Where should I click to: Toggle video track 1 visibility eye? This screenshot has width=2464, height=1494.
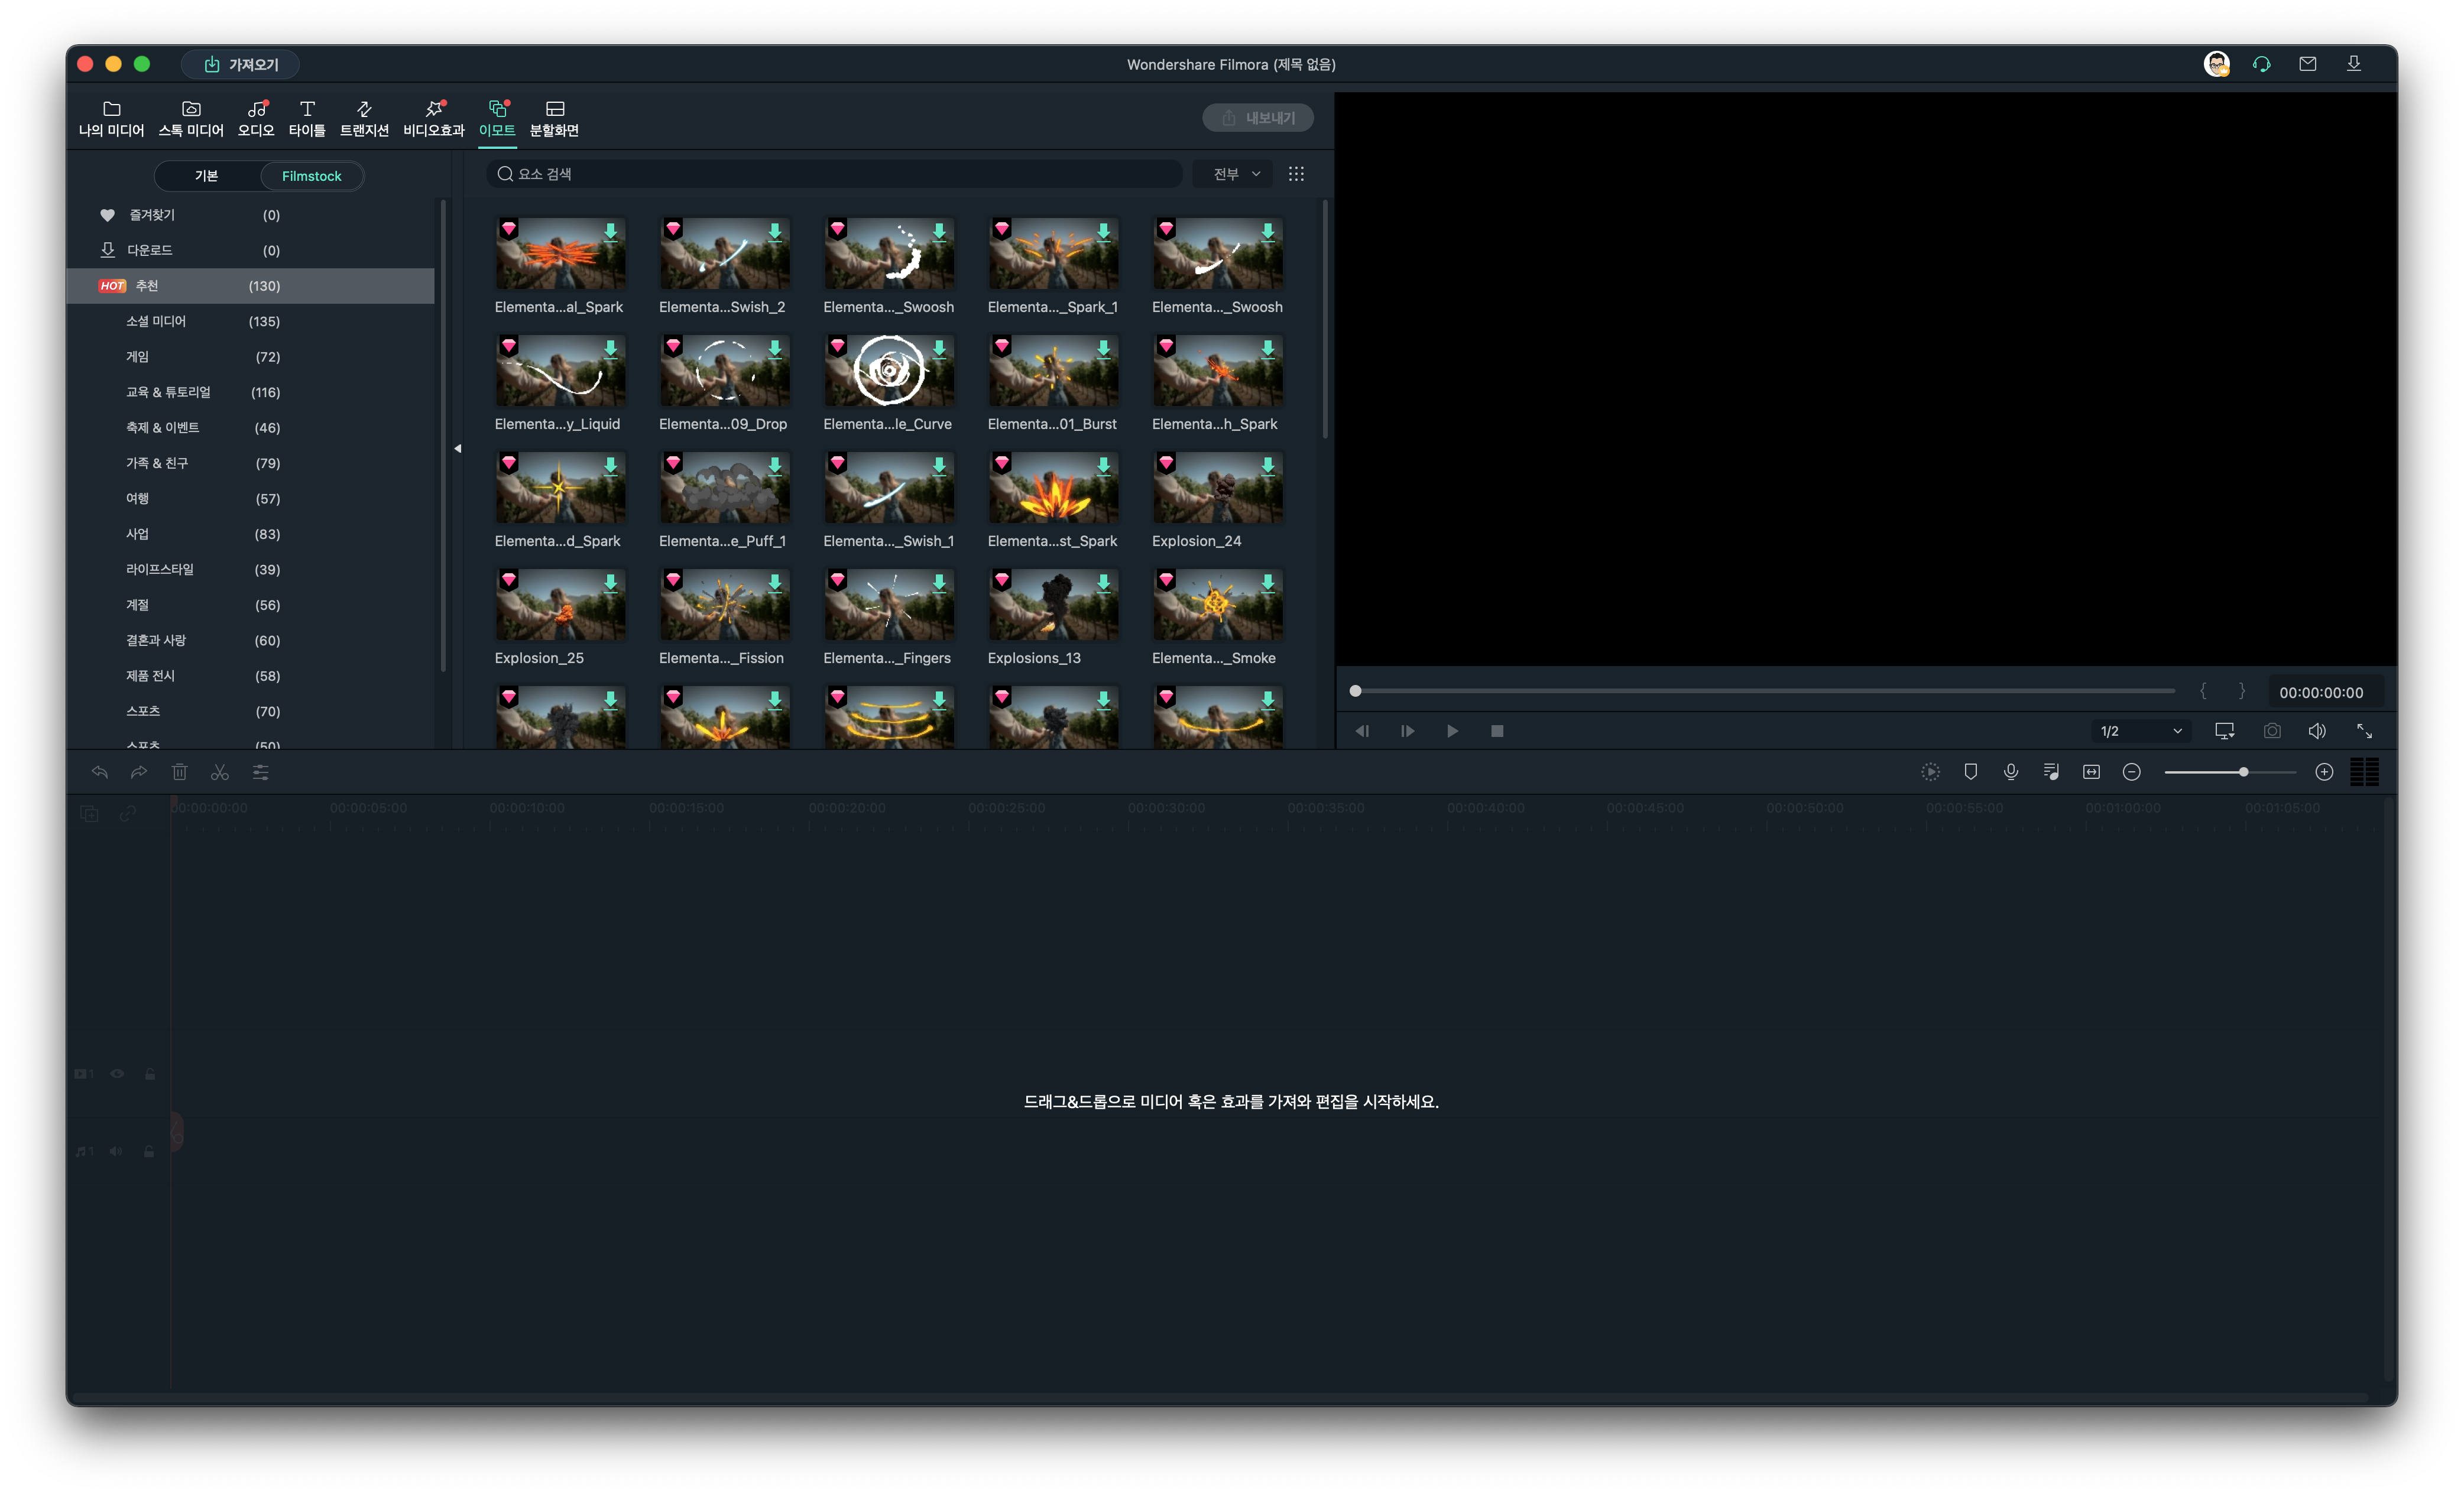click(x=117, y=1074)
